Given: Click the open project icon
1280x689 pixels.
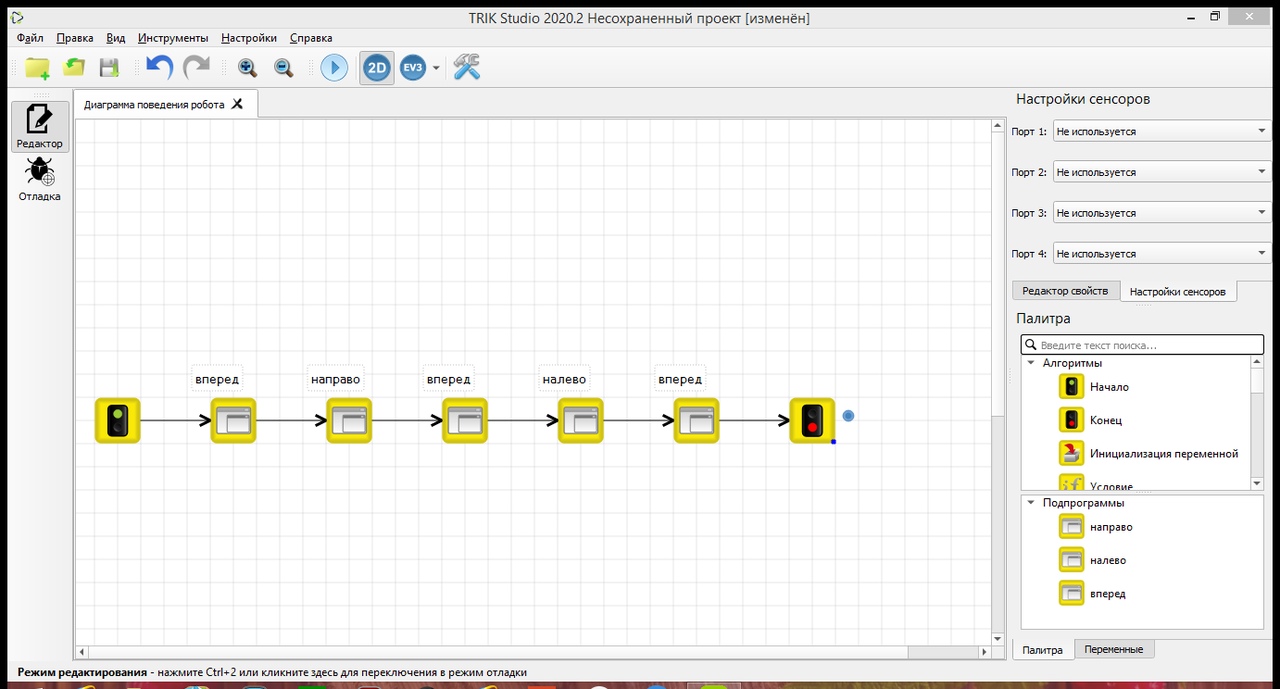Looking at the screenshot, I should [x=74, y=68].
